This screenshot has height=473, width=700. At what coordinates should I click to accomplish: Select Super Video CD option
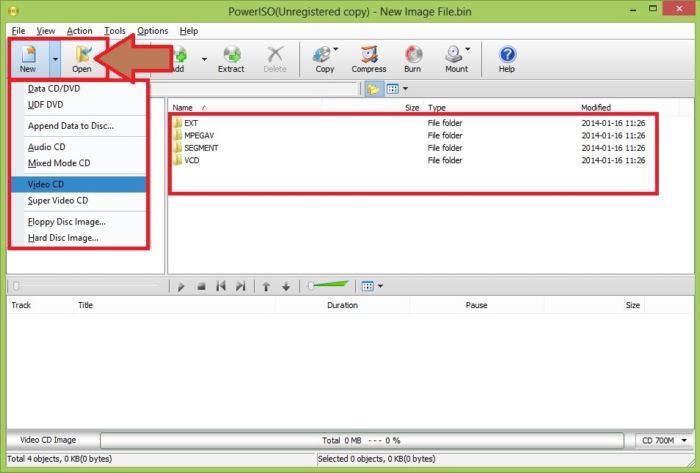point(79,200)
